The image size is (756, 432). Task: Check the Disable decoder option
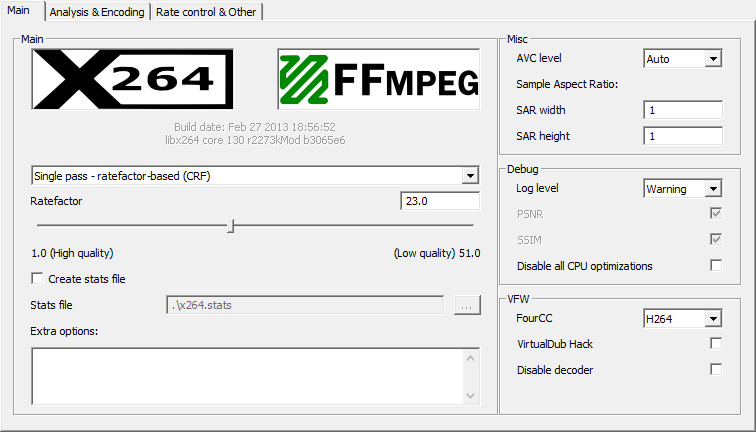click(x=716, y=370)
